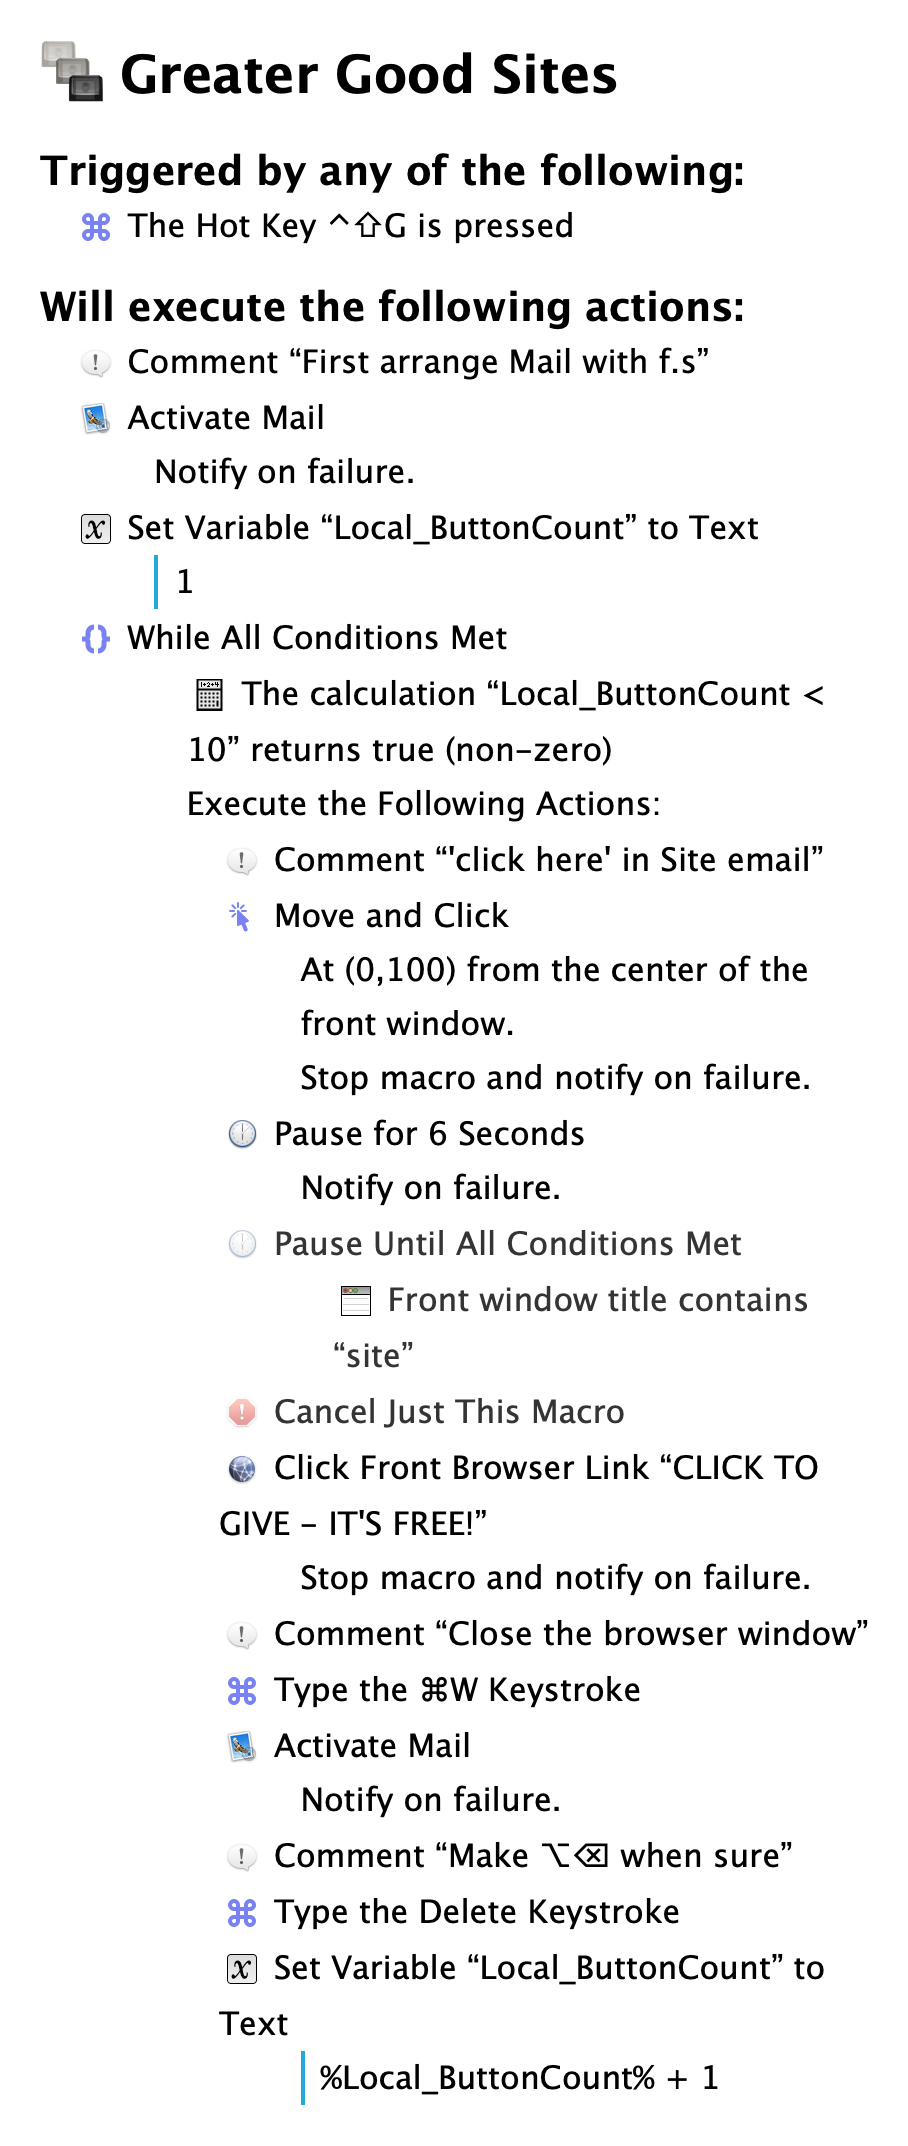
Task: Click the command icon for Type ⌘W Keystroke
Action: 242,1690
